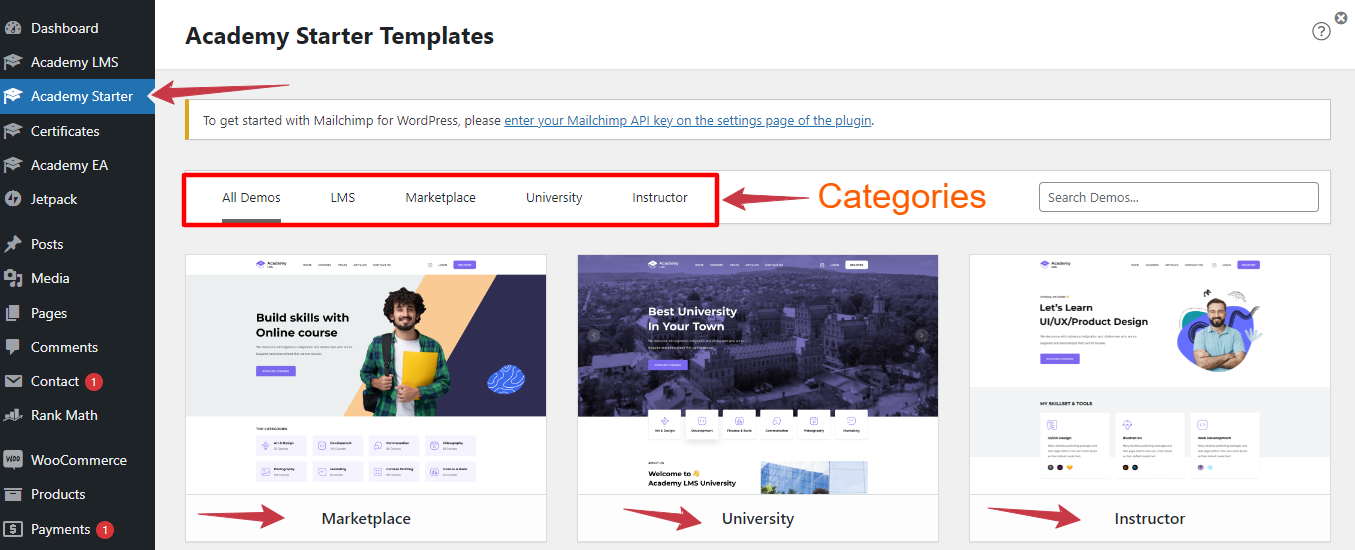Follow the Mailchimp API key settings link

[x=688, y=120]
